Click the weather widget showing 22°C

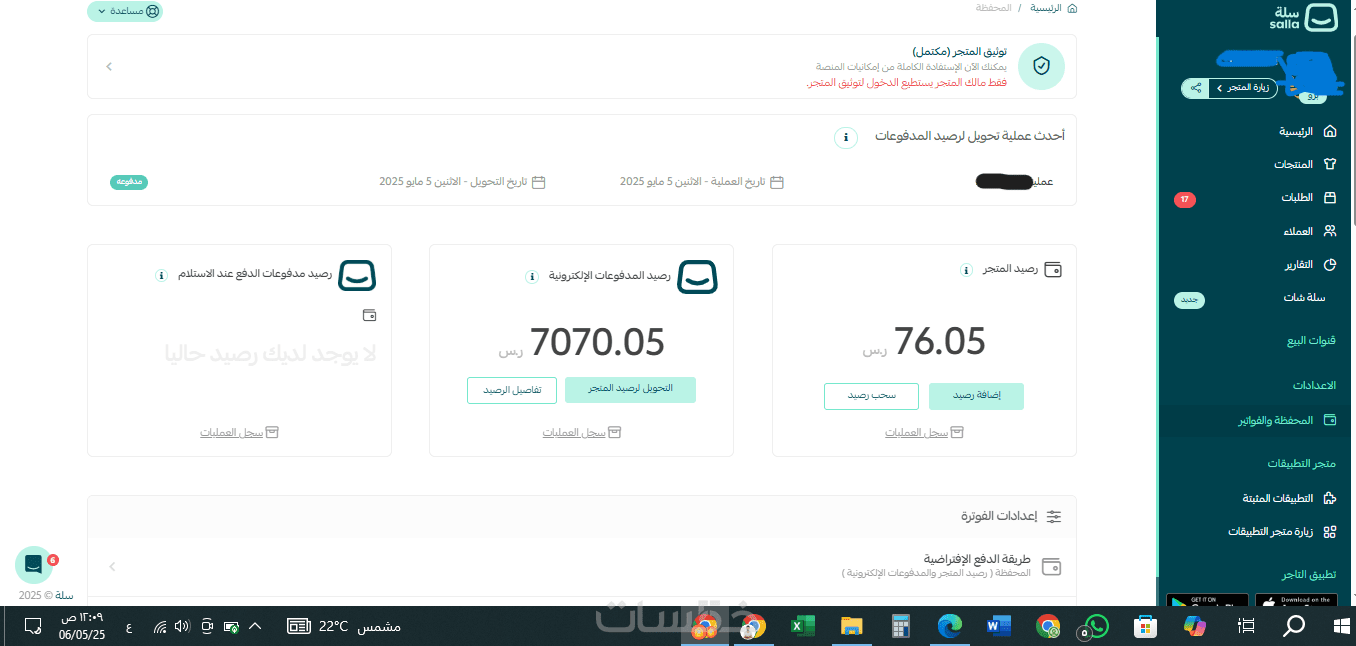tap(345, 626)
